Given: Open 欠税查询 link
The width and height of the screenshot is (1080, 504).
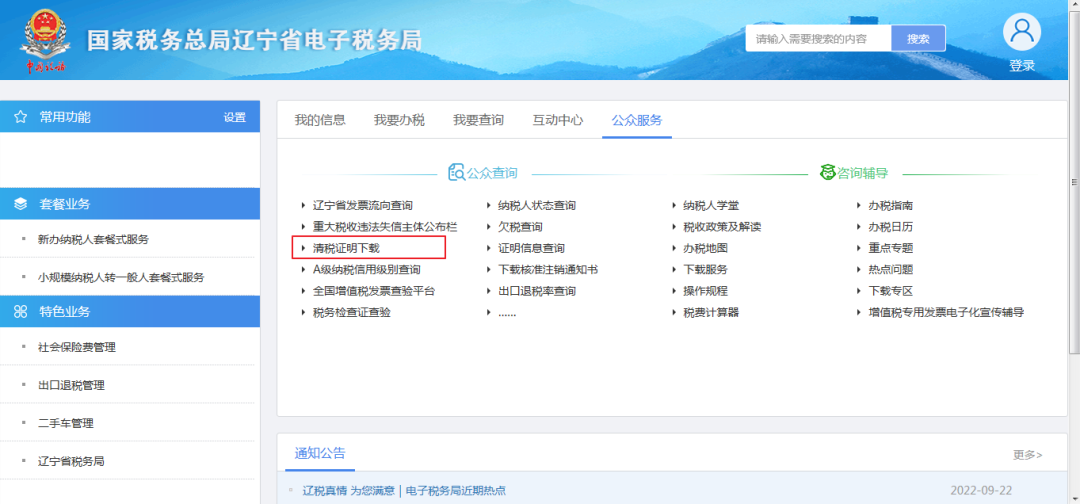Looking at the screenshot, I should 520,227.
